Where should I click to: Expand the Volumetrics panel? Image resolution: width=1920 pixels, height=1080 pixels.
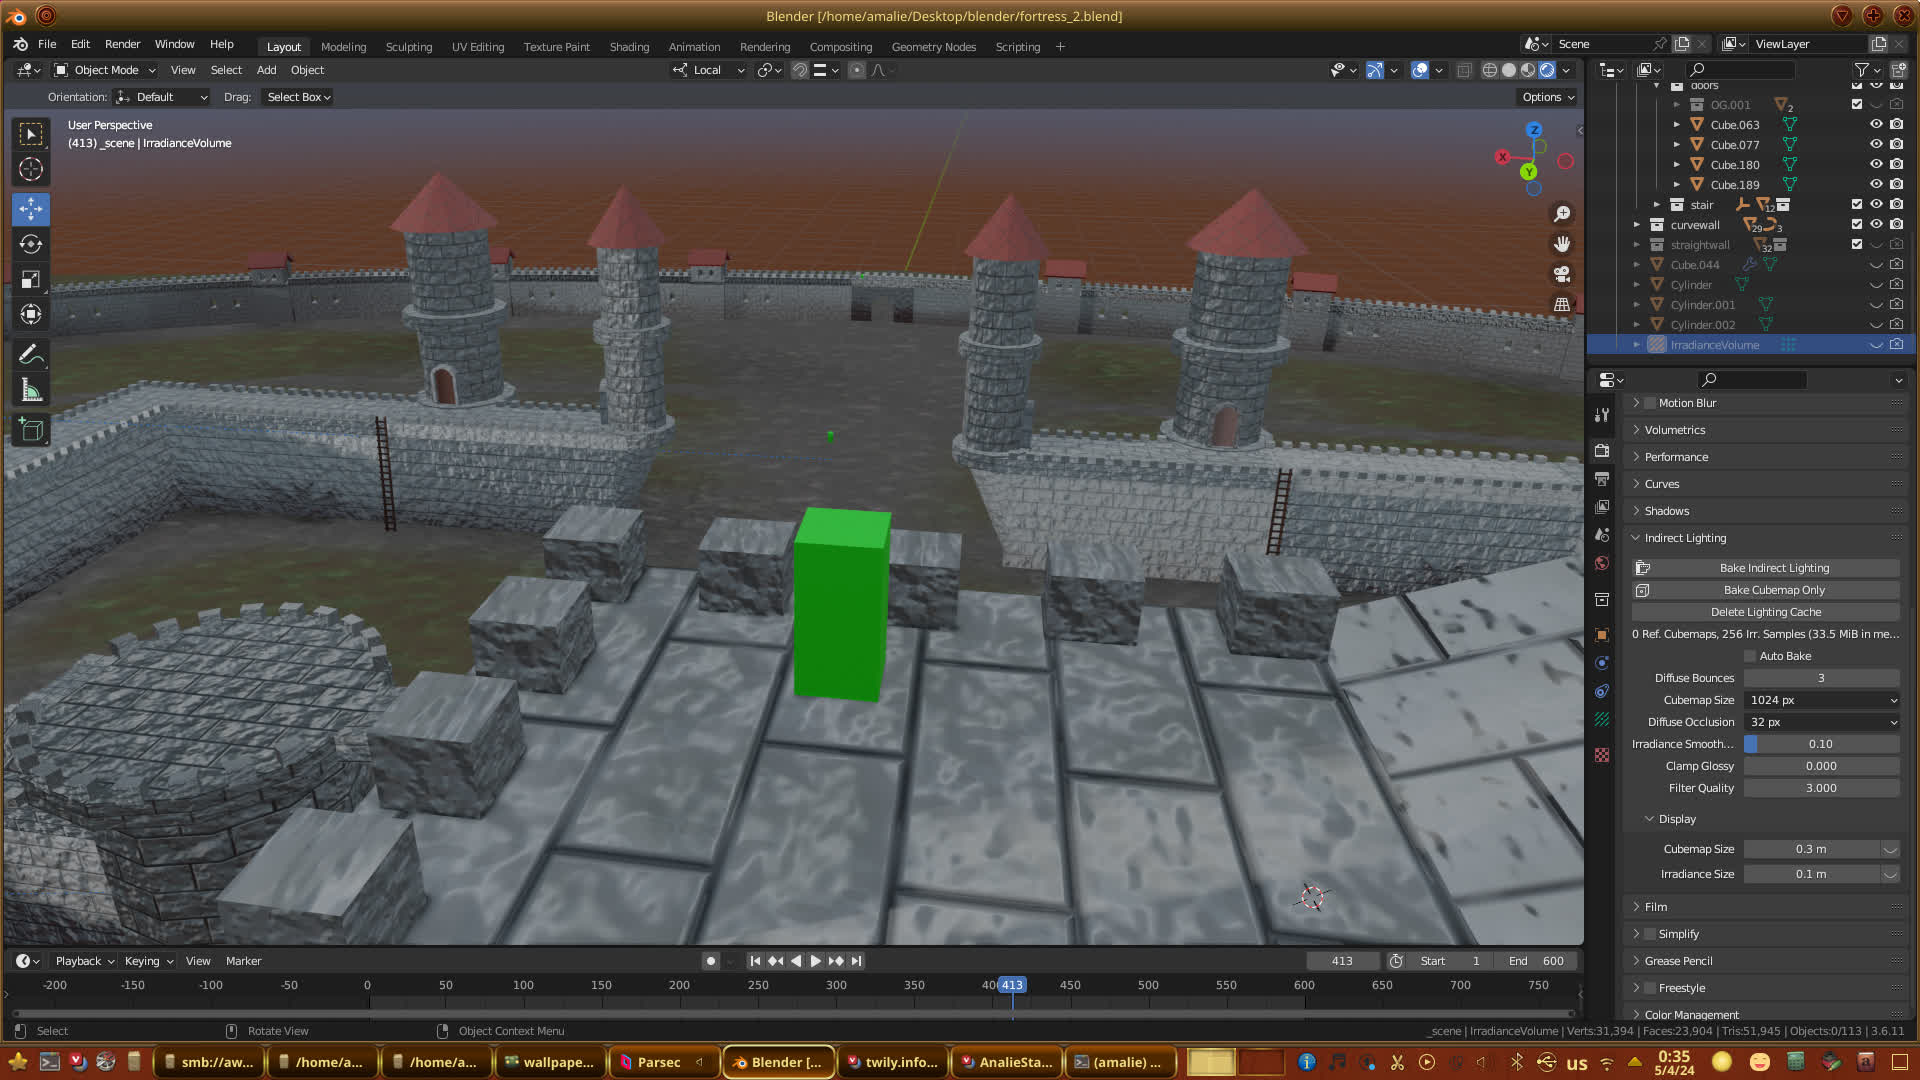[x=1675, y=430]
